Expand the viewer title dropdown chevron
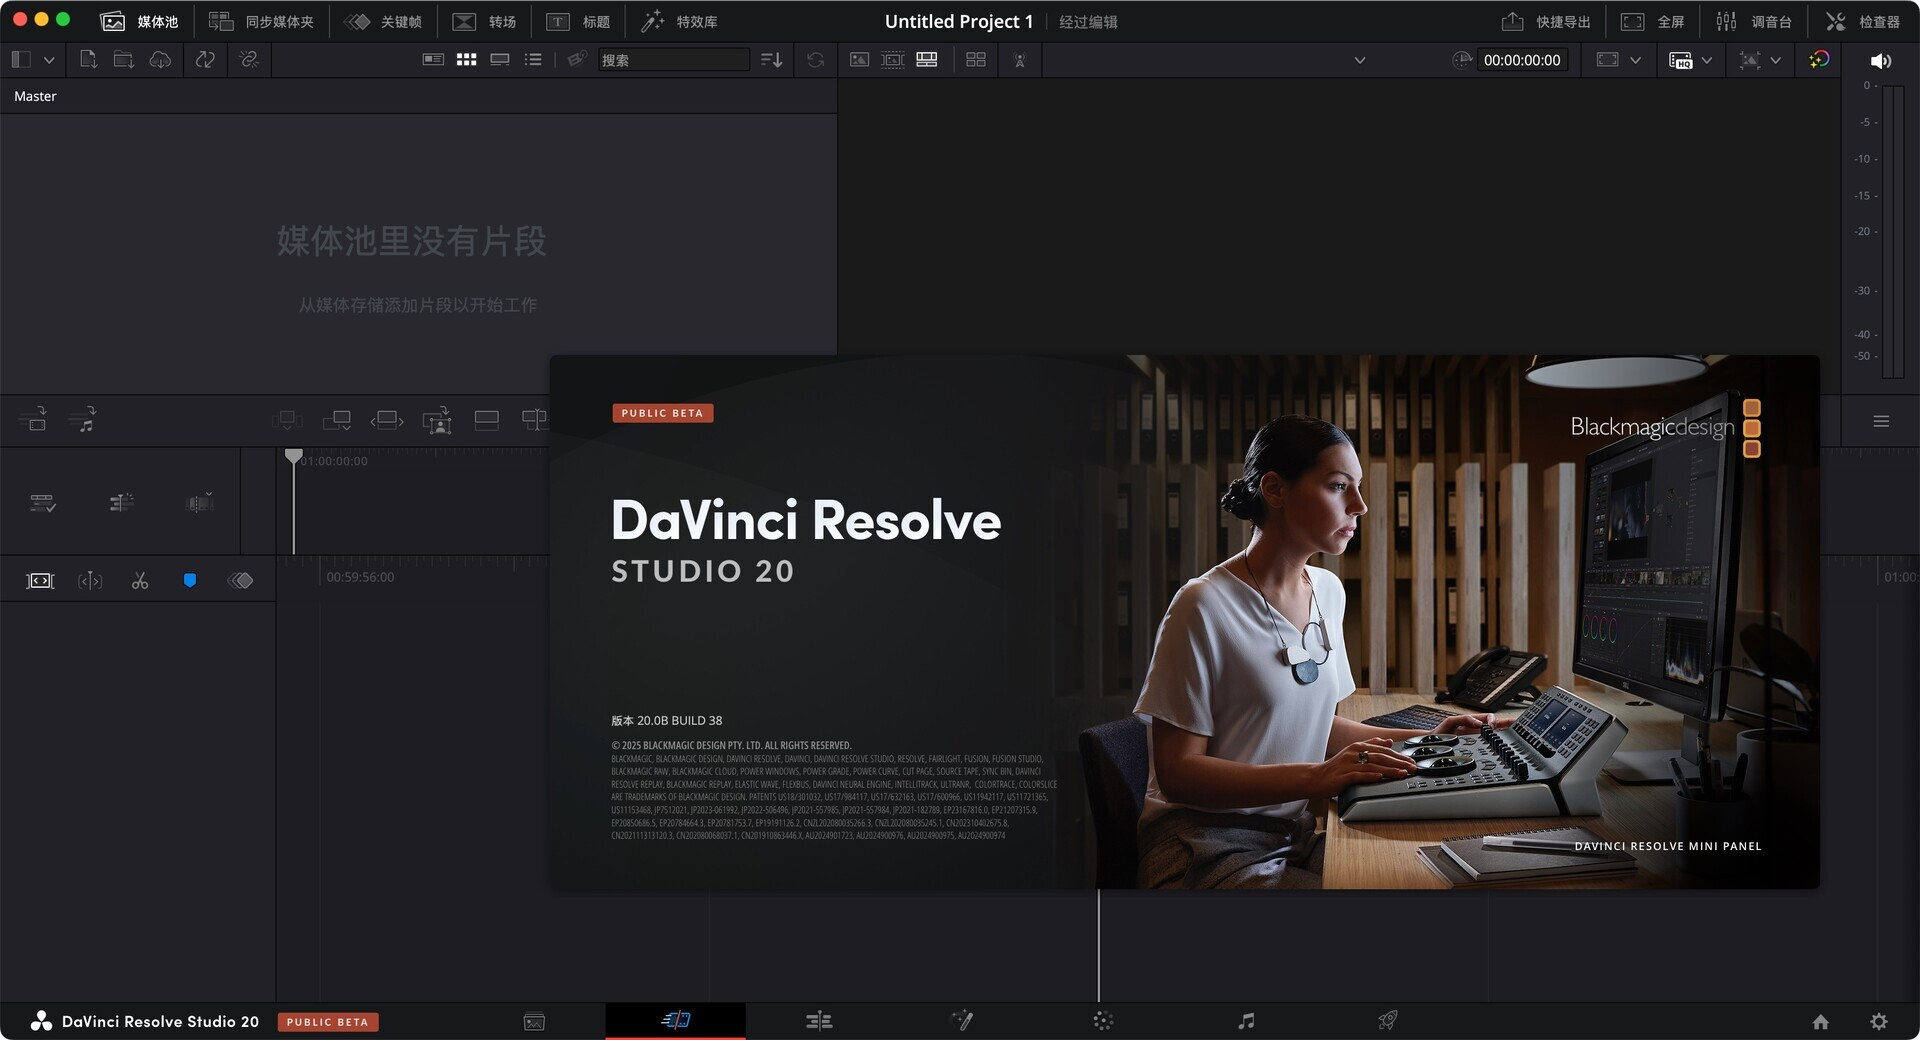This screenshot has height=1040, width=1920. 1360,60
